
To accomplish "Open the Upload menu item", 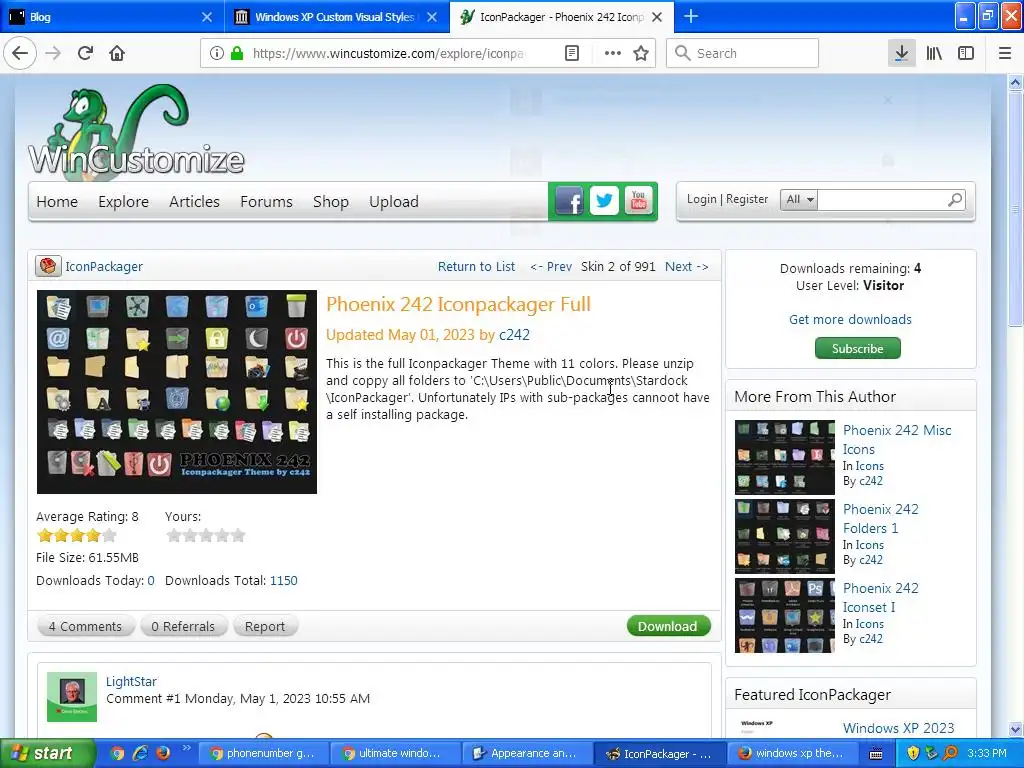I will click(394, 202).
